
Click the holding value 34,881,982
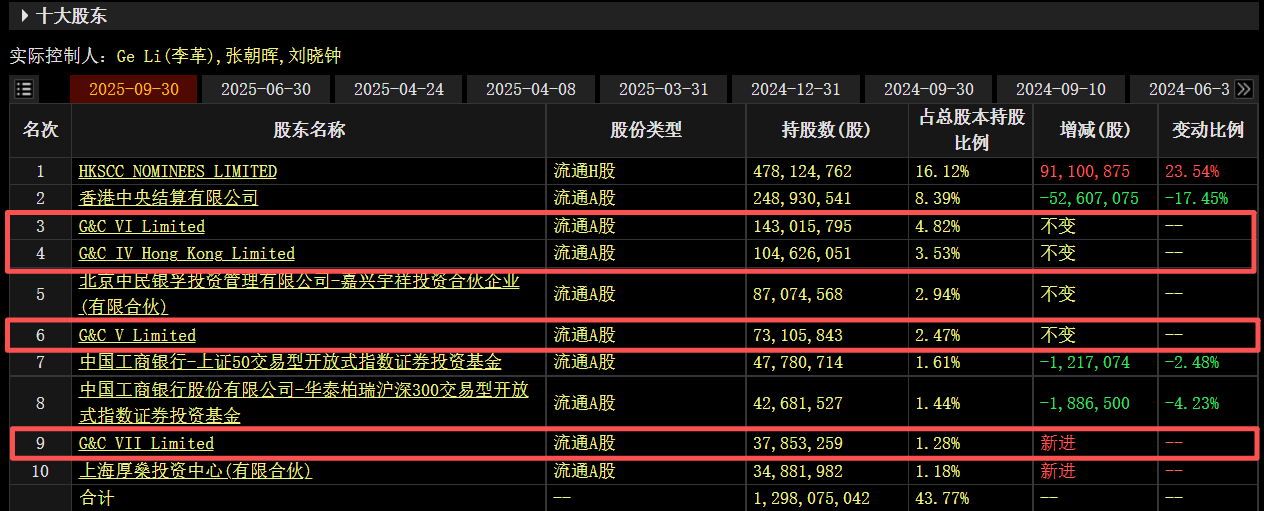click(798, 470)
